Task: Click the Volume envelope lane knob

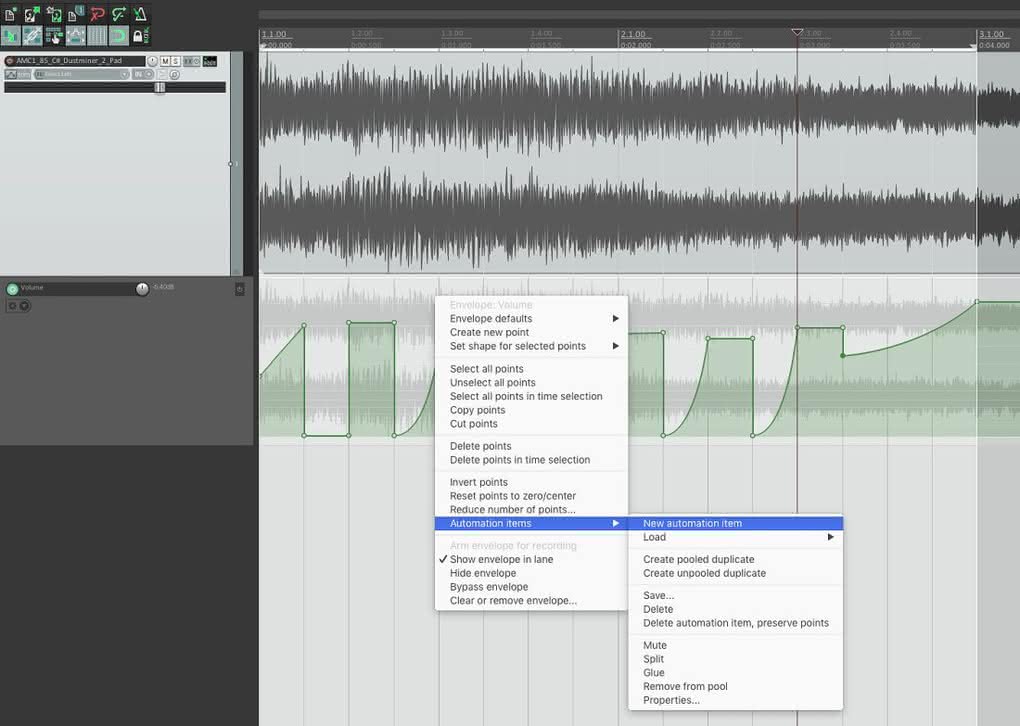Action: [x=142, y=289]
